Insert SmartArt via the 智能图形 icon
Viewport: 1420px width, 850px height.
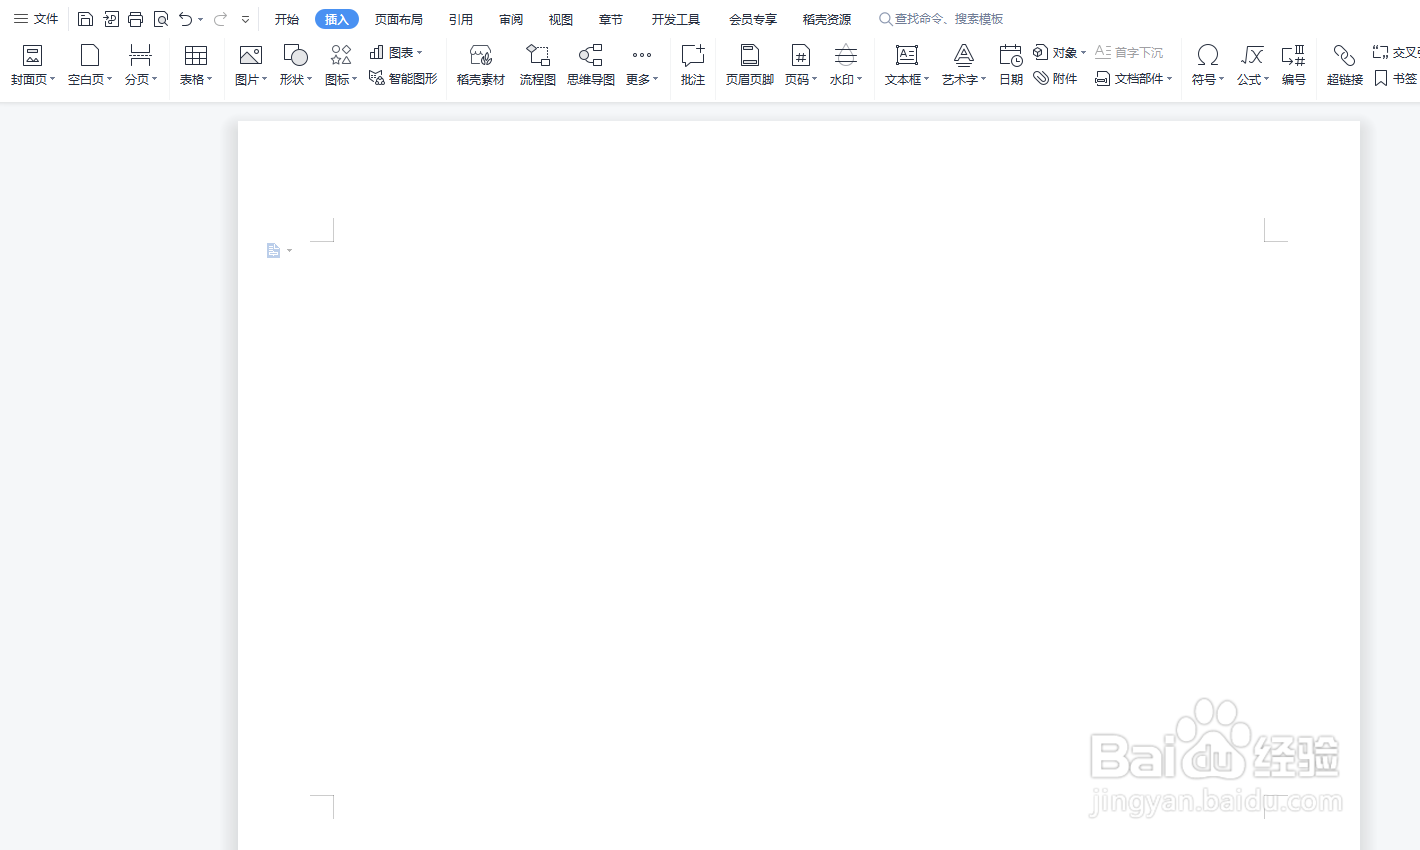(x=403, y=78)
